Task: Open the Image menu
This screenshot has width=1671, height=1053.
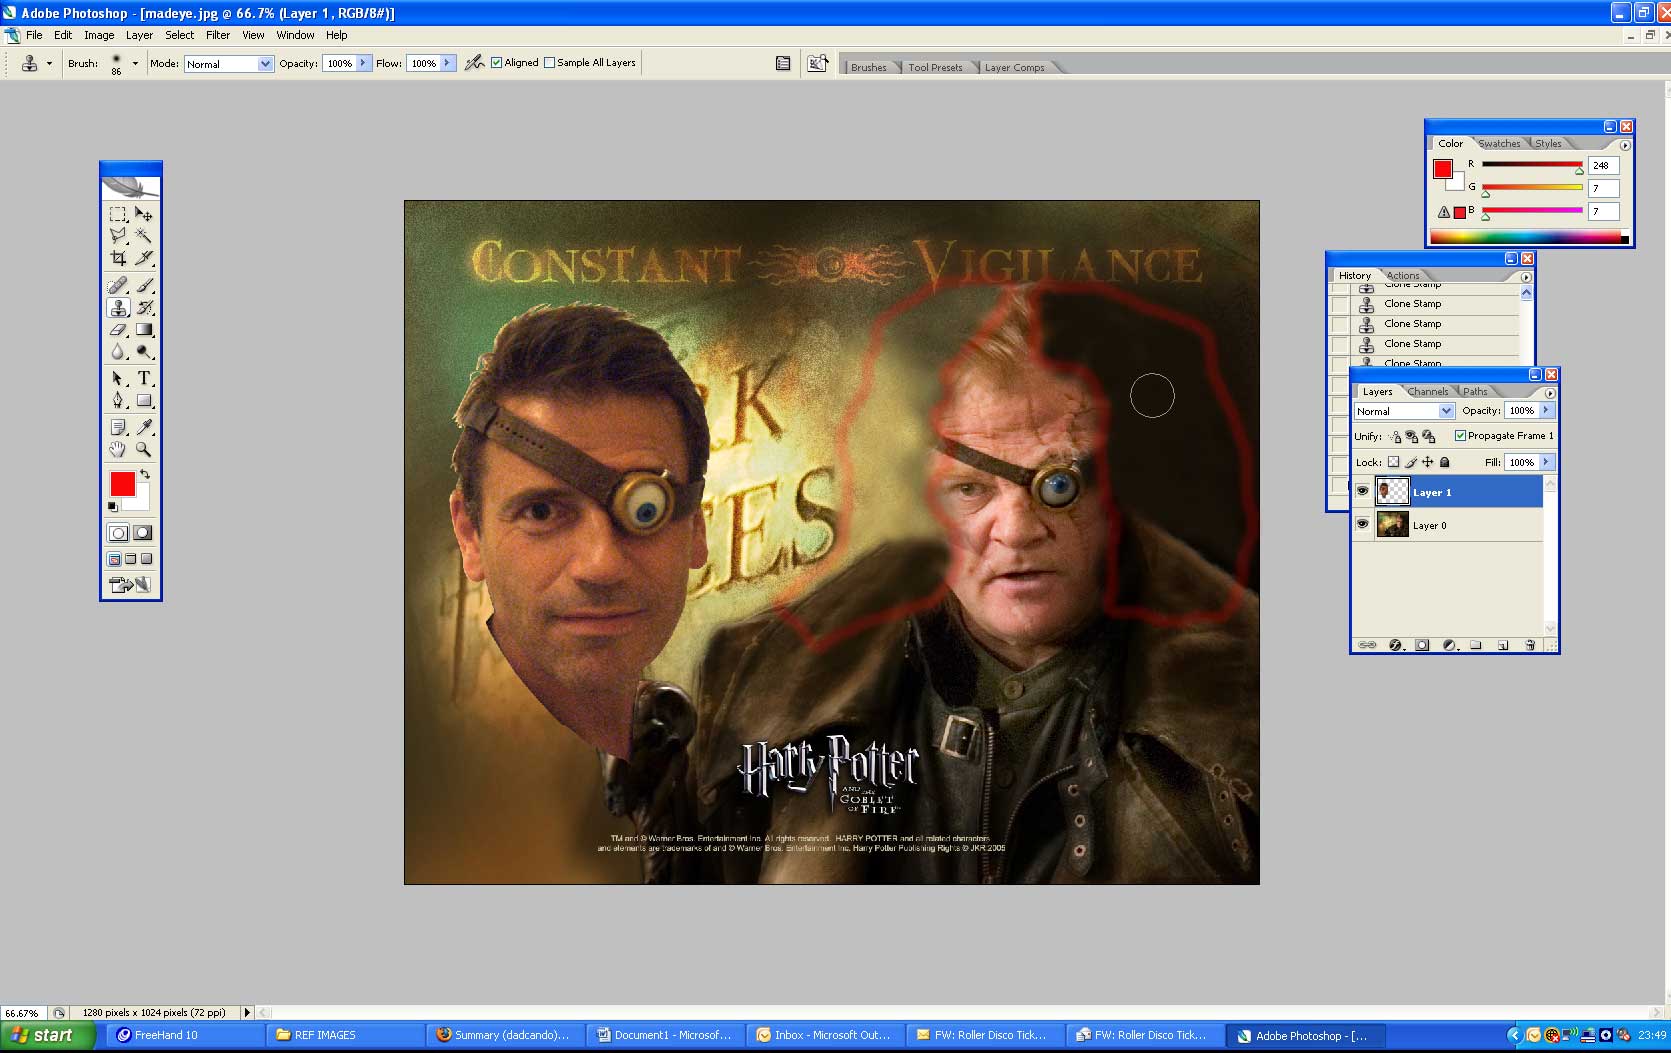Action: coord(99,35)
